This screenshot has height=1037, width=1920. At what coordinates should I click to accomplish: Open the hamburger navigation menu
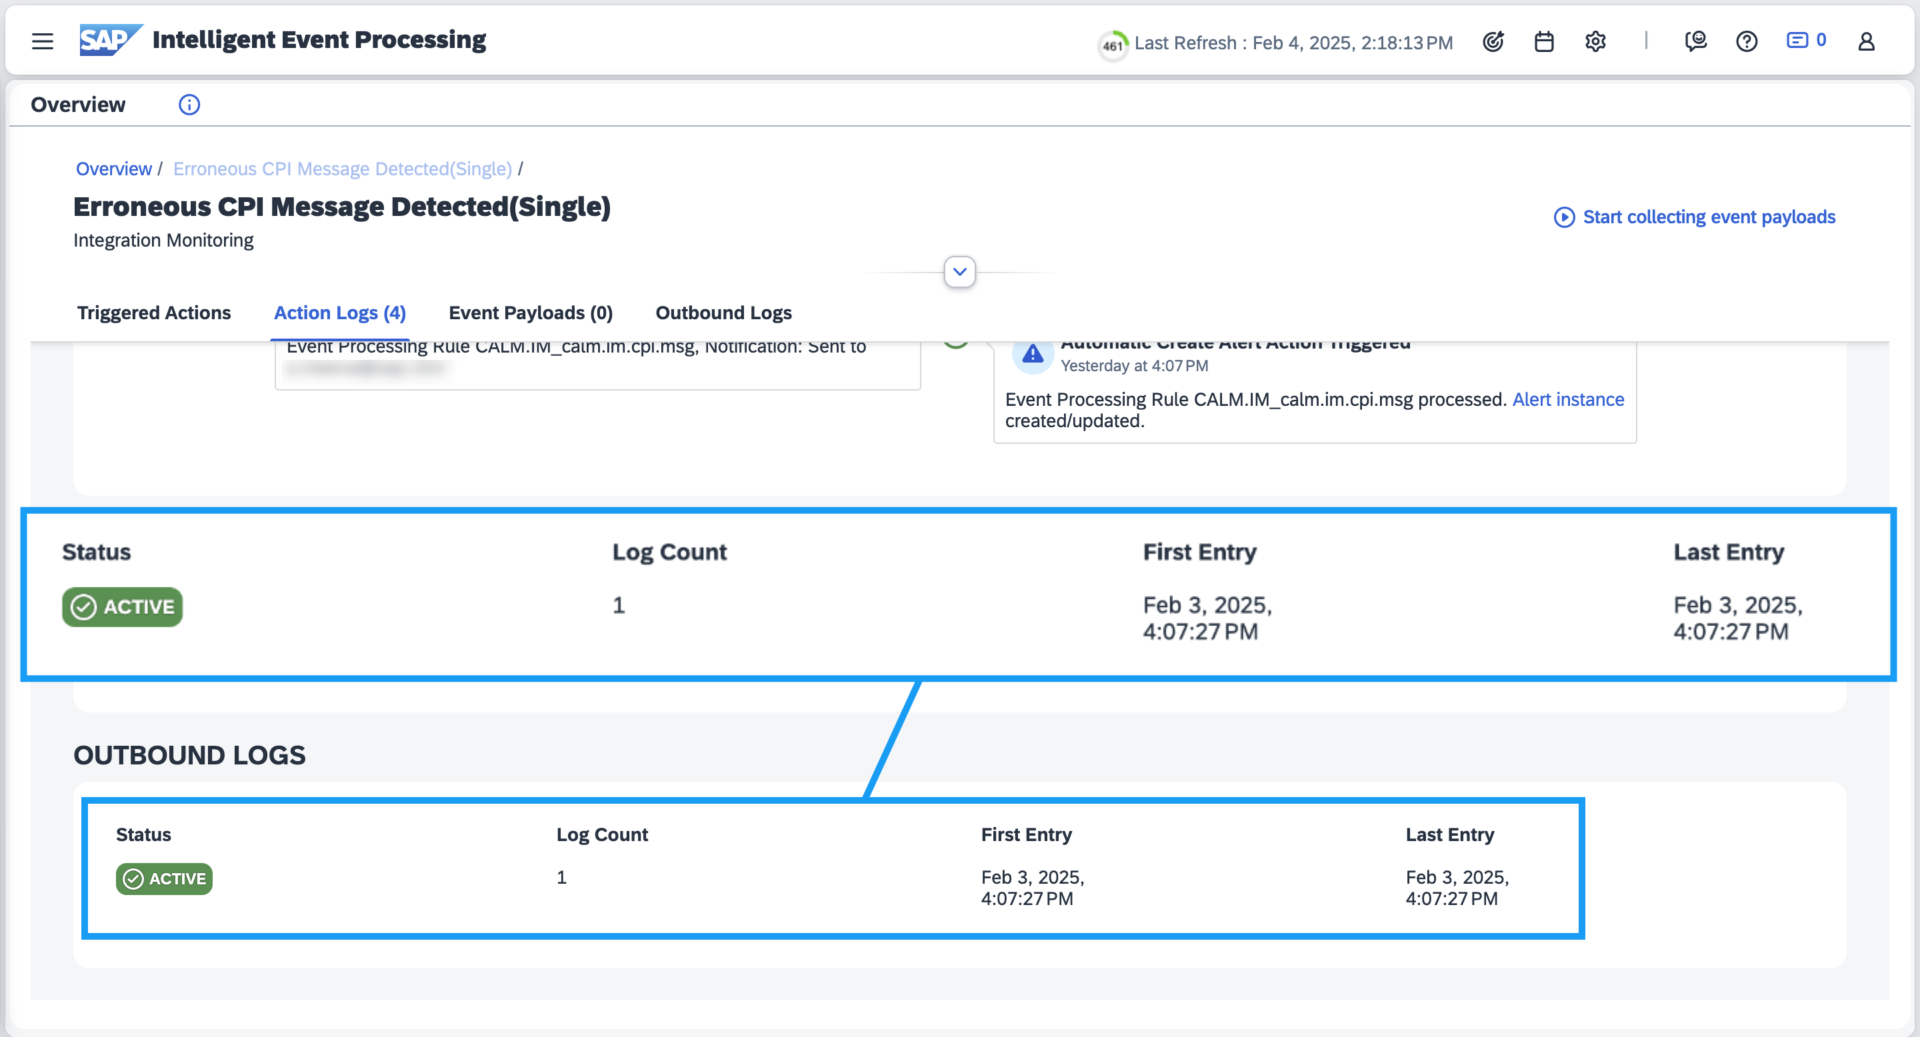pos(42,41)
